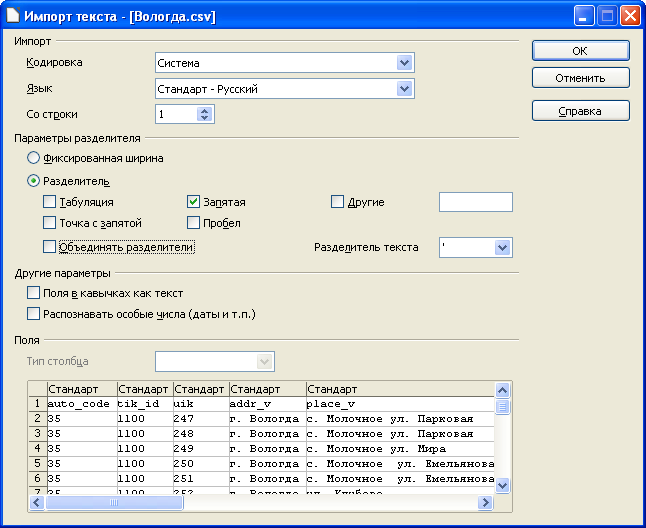Enable the Табуляция checkbox
646x528 pixels.
click(49, 202)
